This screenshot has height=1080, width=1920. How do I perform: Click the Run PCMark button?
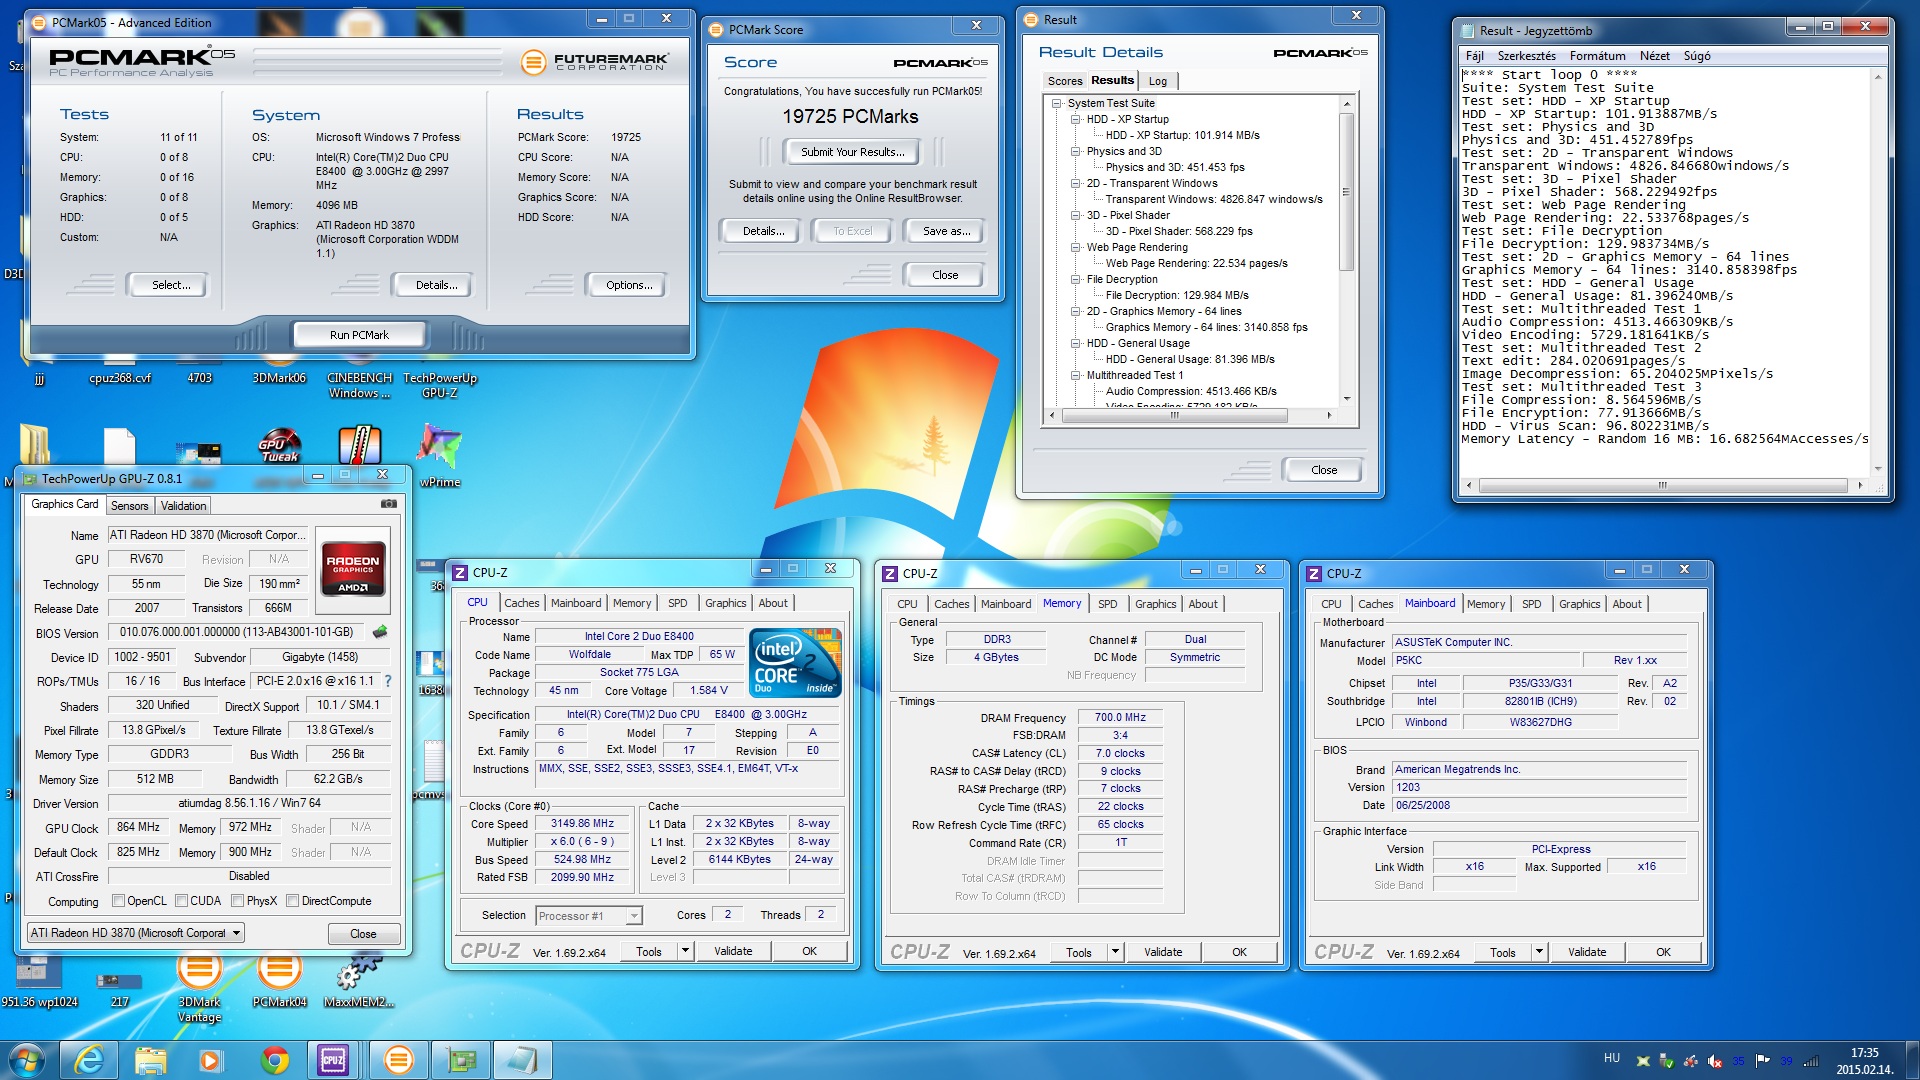coord(359,335)
